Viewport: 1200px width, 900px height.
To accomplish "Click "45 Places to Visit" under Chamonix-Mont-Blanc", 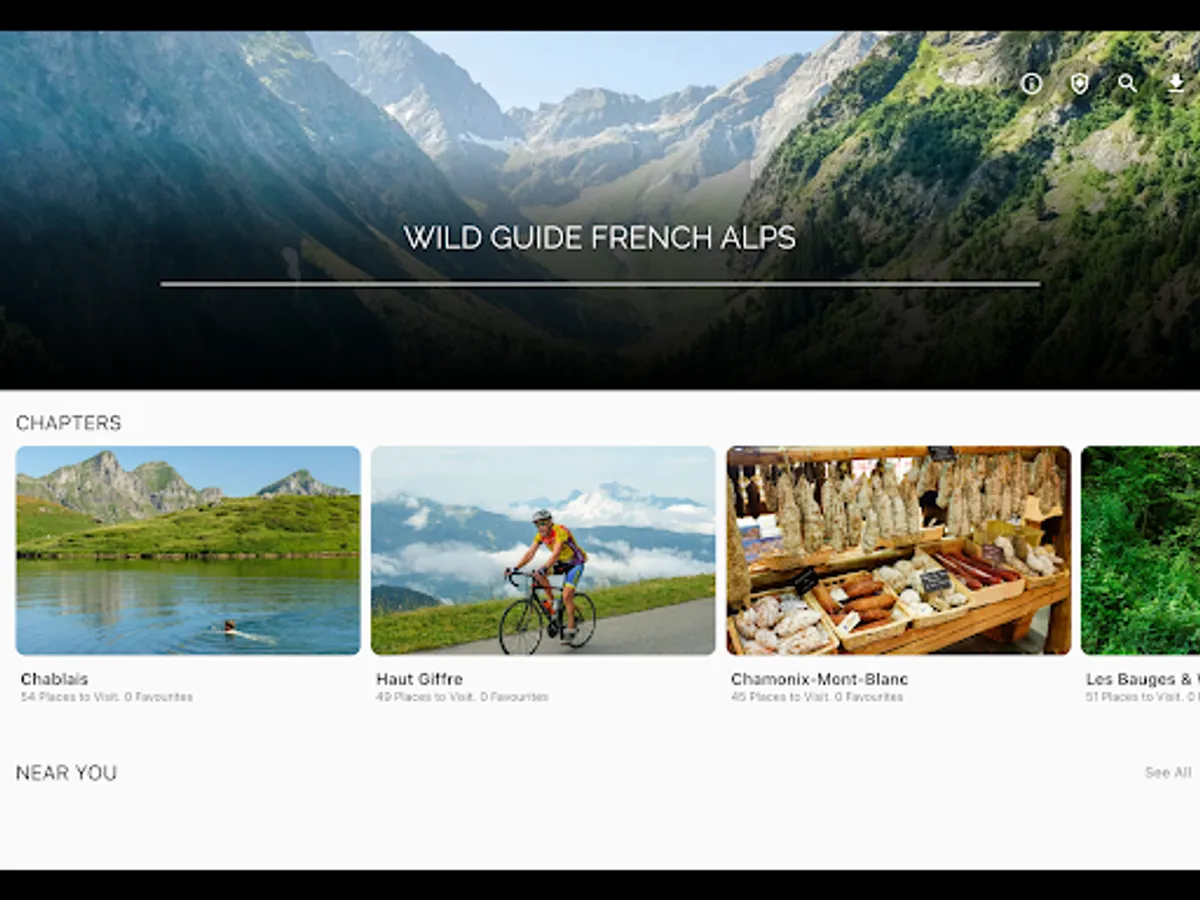I will click(779, 697).
